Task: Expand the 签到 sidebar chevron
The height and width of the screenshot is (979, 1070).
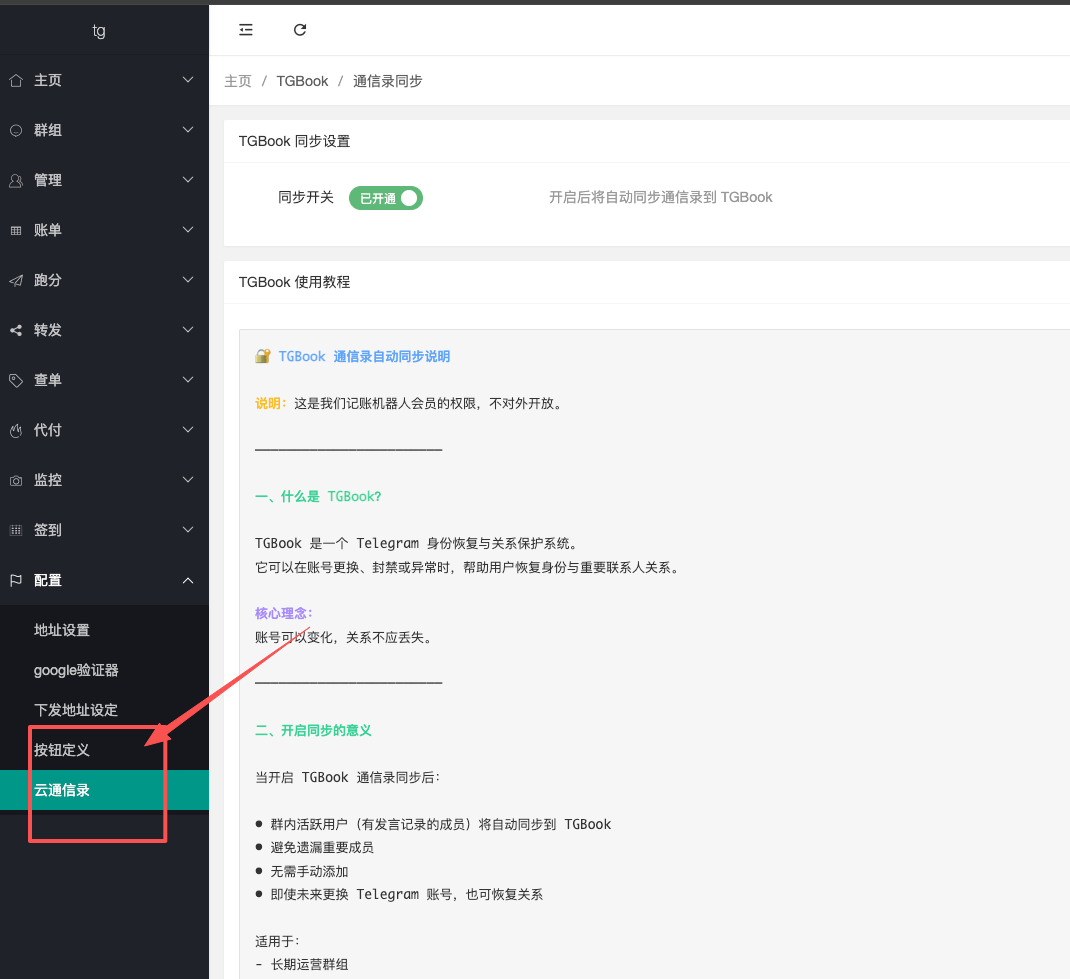Action: [188, 530]
